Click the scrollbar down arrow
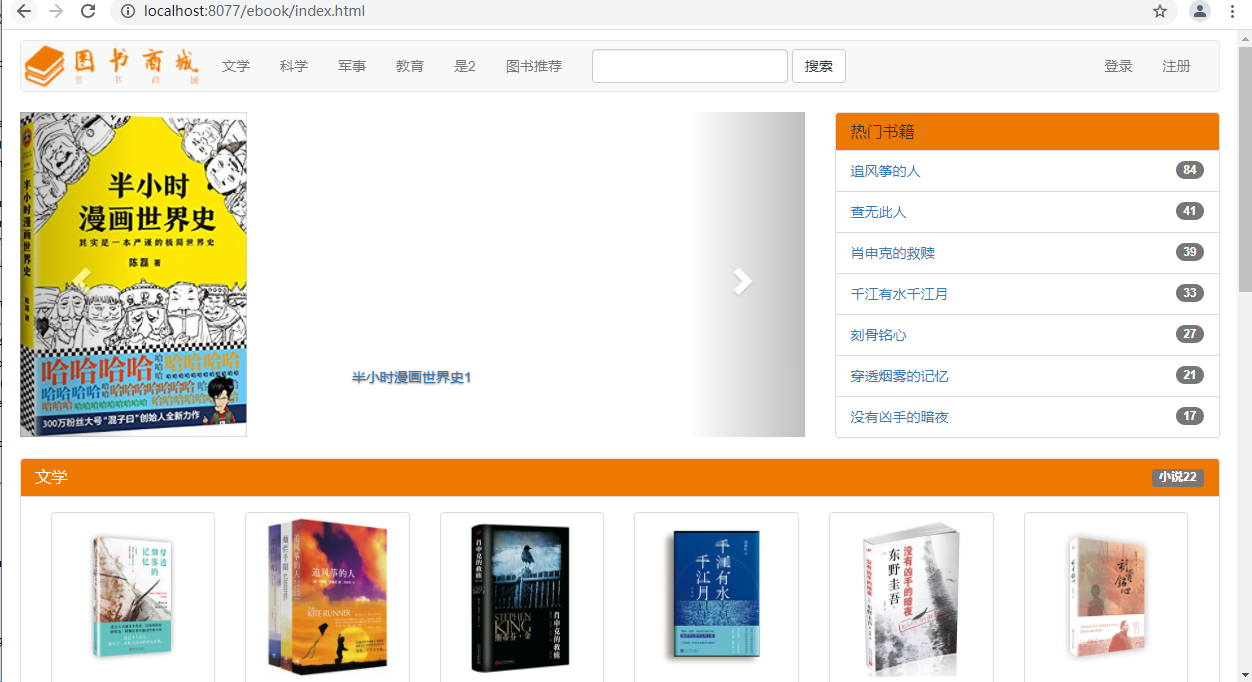Image resolution: width=1252 pixels, height=682 pixels. pos(1244,673)
